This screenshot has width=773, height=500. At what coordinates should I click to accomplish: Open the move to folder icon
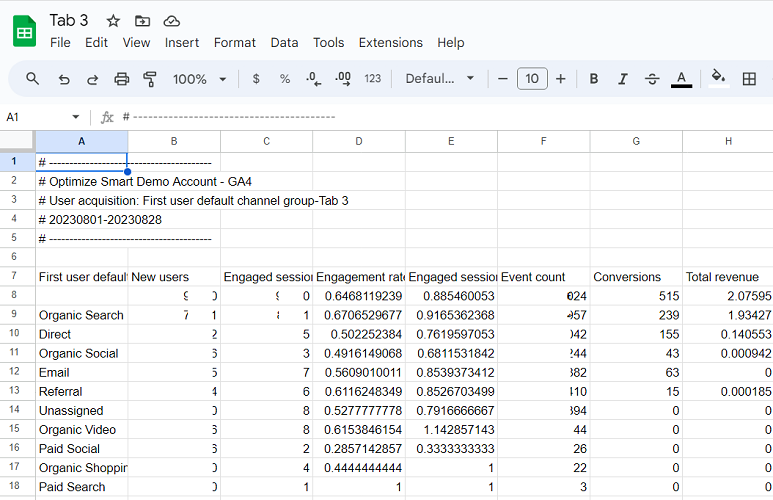pos(142,21)
